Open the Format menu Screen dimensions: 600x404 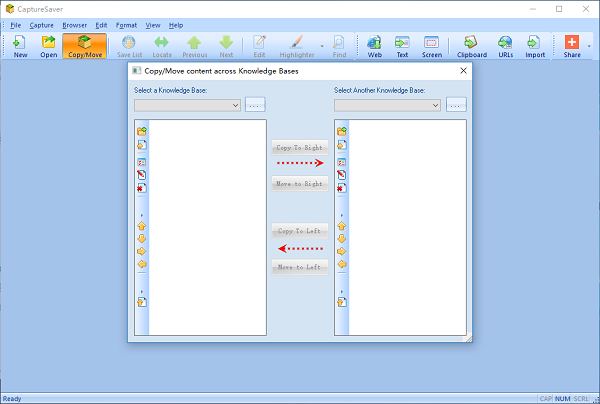point(126,24)
